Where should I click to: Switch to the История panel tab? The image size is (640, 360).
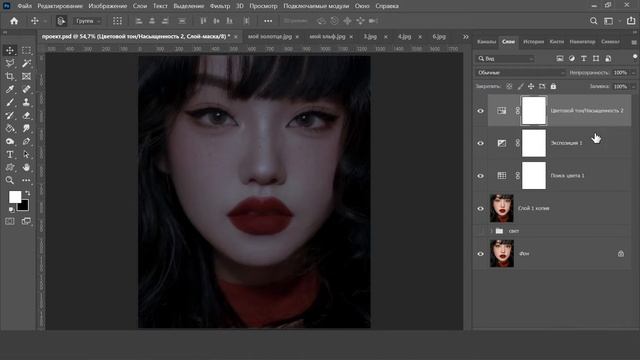pyautogui.click(x=533, y=42)
